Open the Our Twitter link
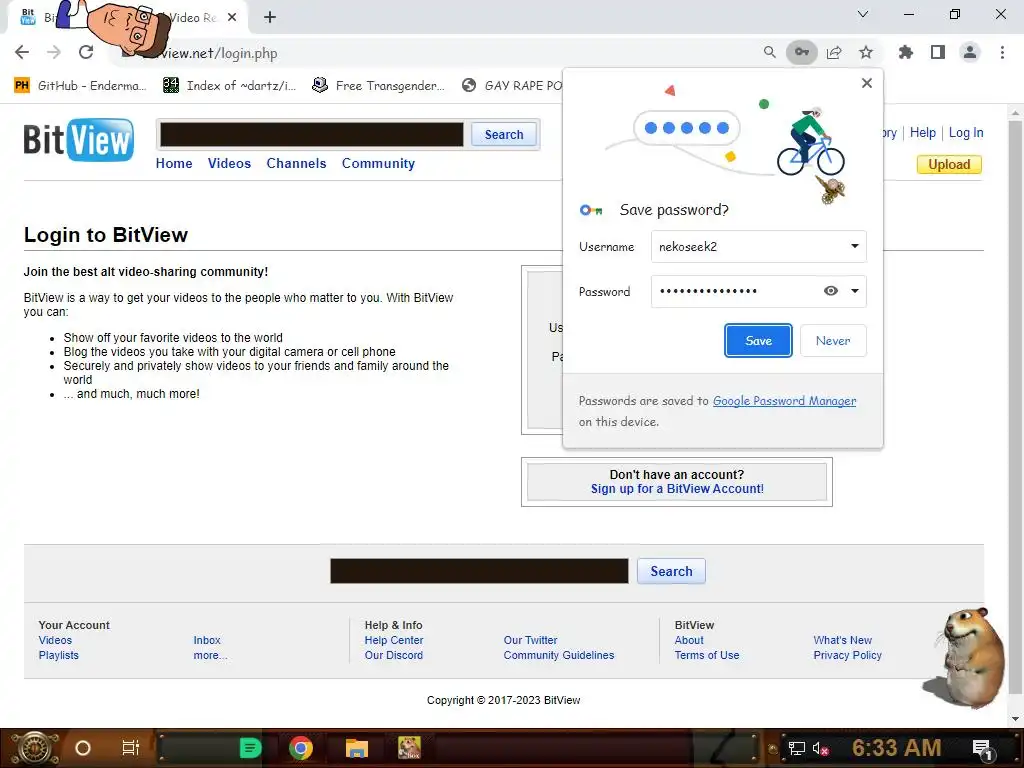 click(x=530, y=640)
